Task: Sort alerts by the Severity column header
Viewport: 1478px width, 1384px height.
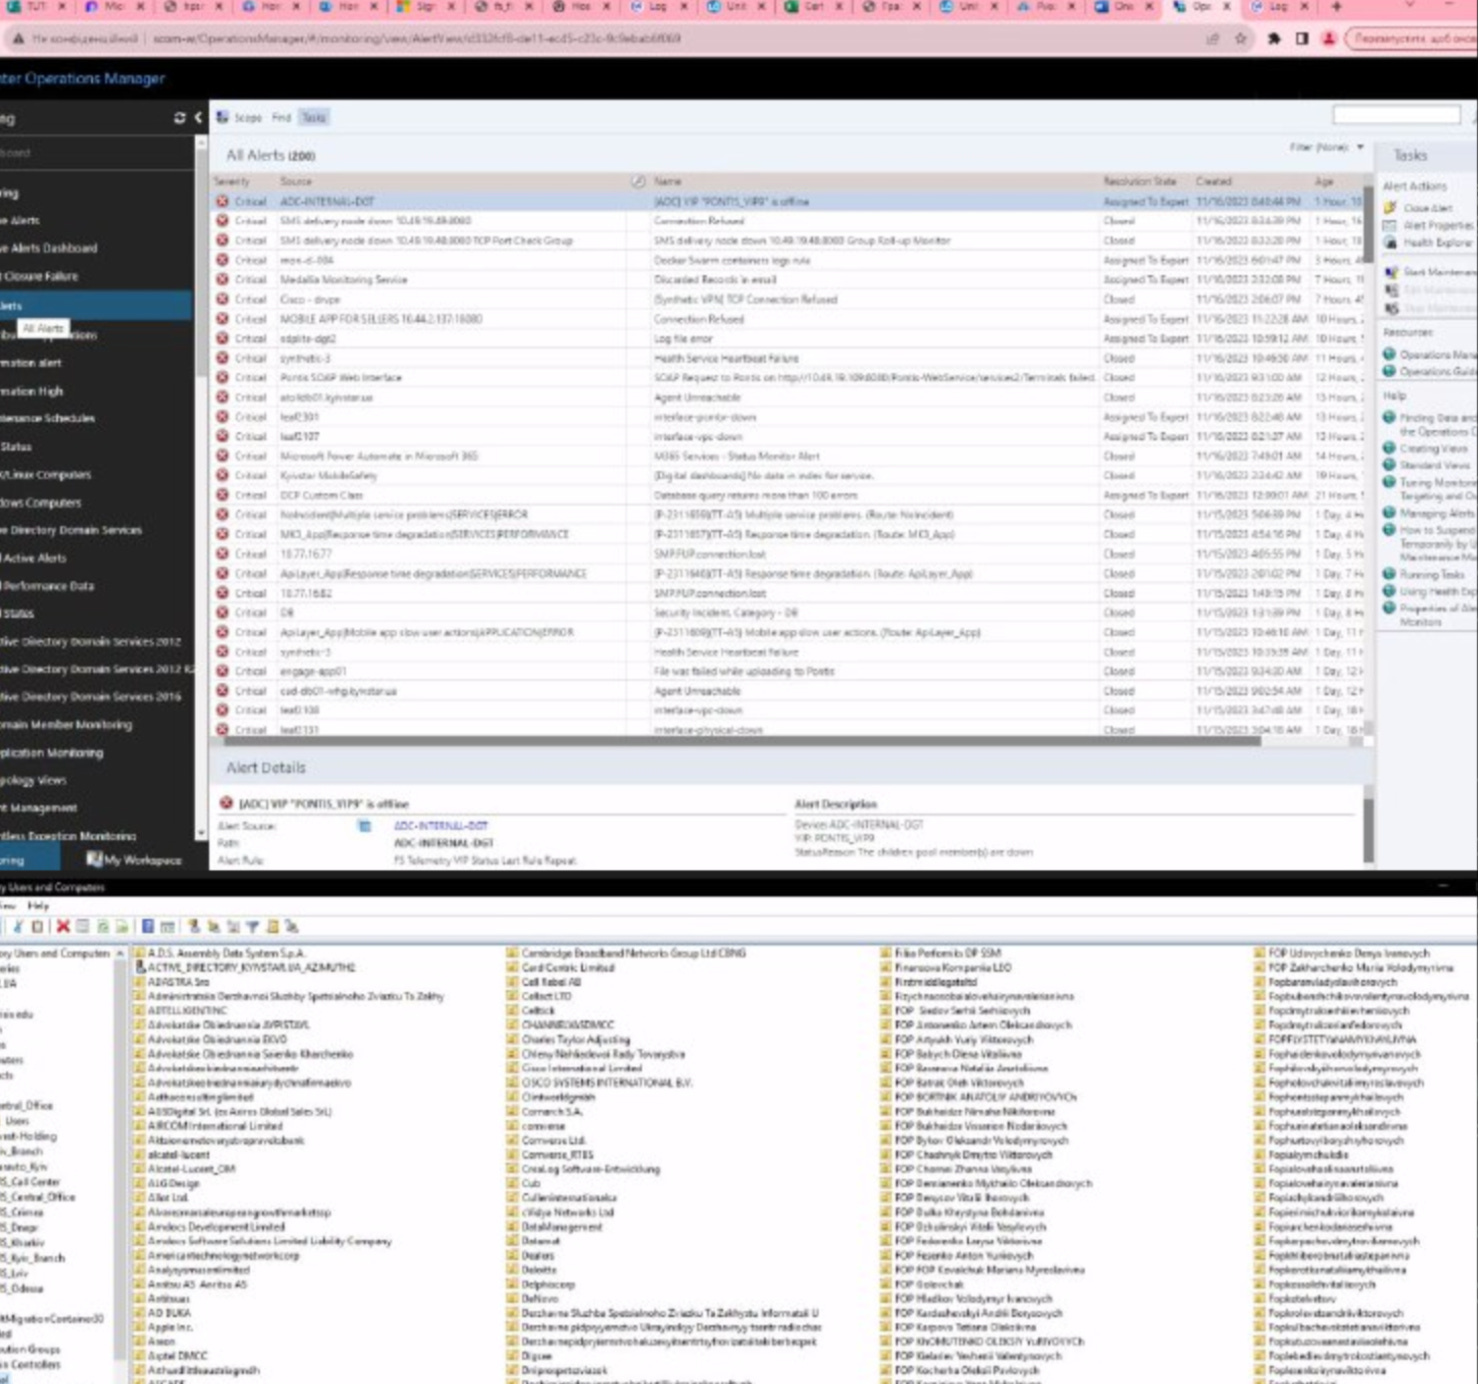Action: pos(231,182)
